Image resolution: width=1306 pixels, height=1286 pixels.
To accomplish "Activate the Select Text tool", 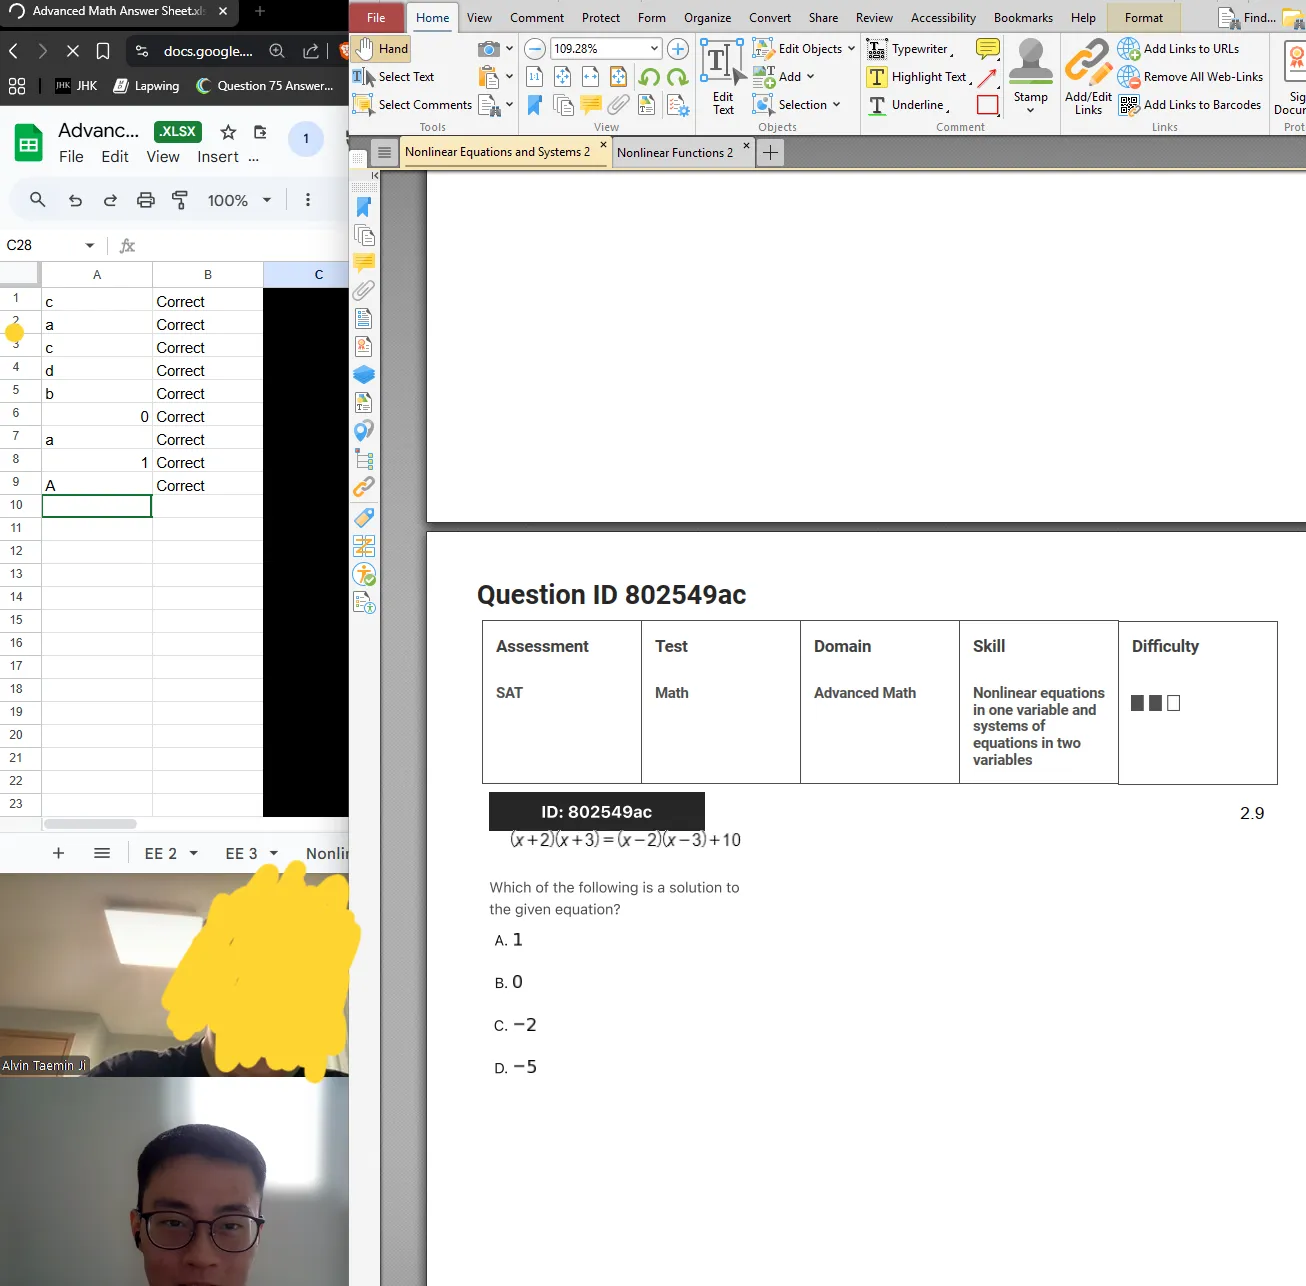I will click(x=393, y=76).
